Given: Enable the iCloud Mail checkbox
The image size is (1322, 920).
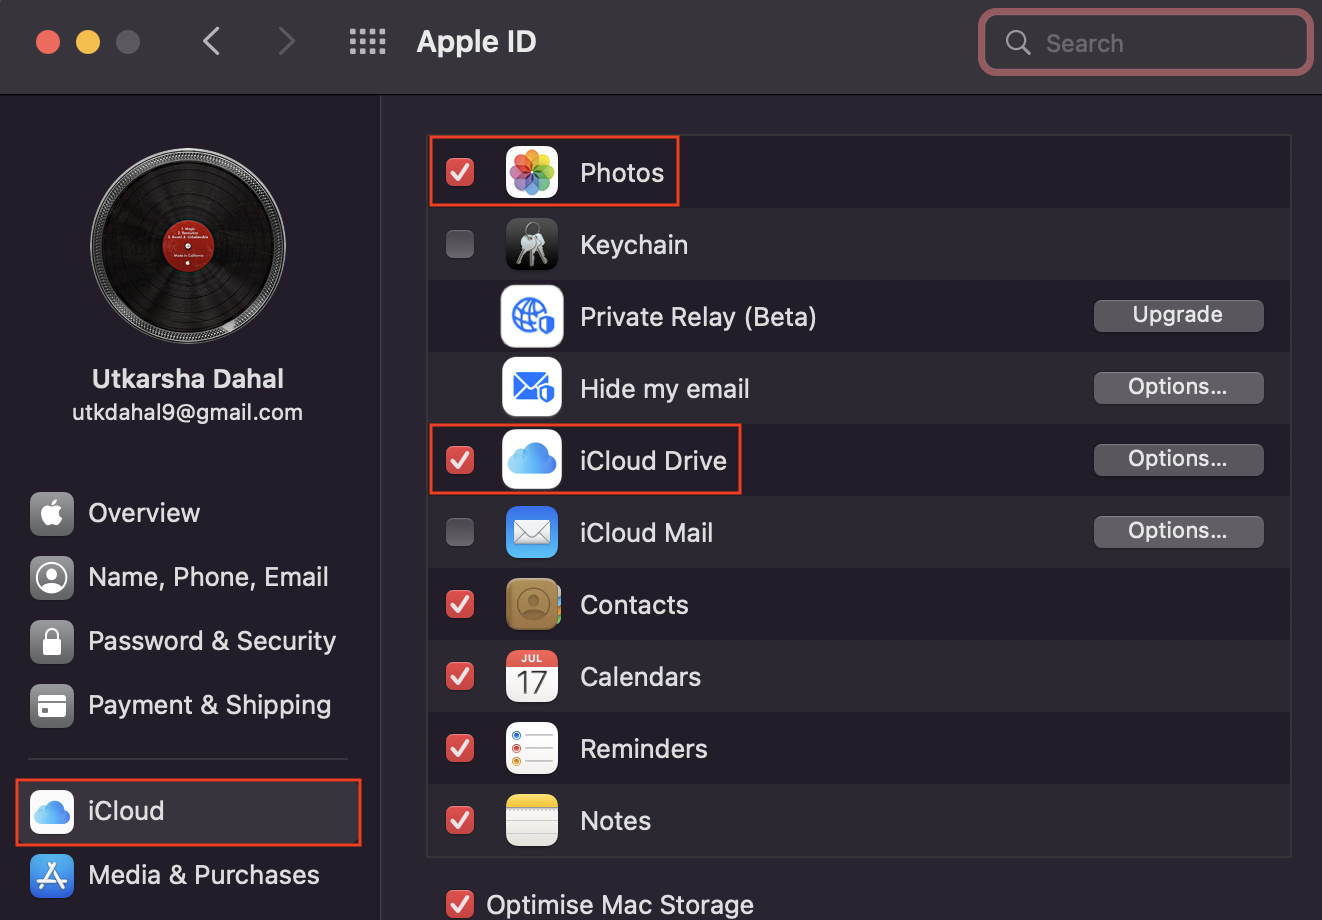Looking at the screenshot, I should pyautogui.click(x=460, y=532).
